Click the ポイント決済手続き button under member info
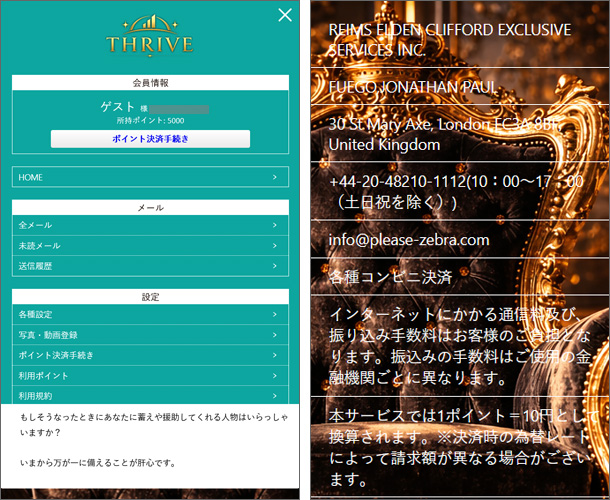The image size is (610, 500). 150,139
